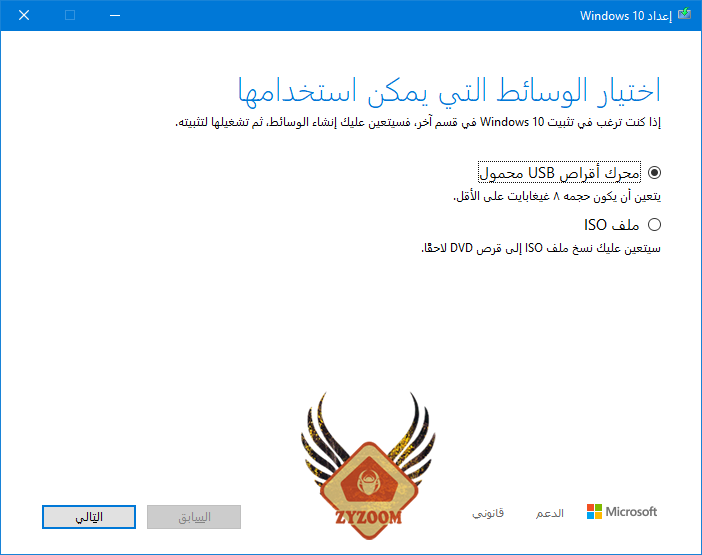Click the disabled maximize button
The height and width of the screenshot is (555, 702).
[x=70, y=15]
